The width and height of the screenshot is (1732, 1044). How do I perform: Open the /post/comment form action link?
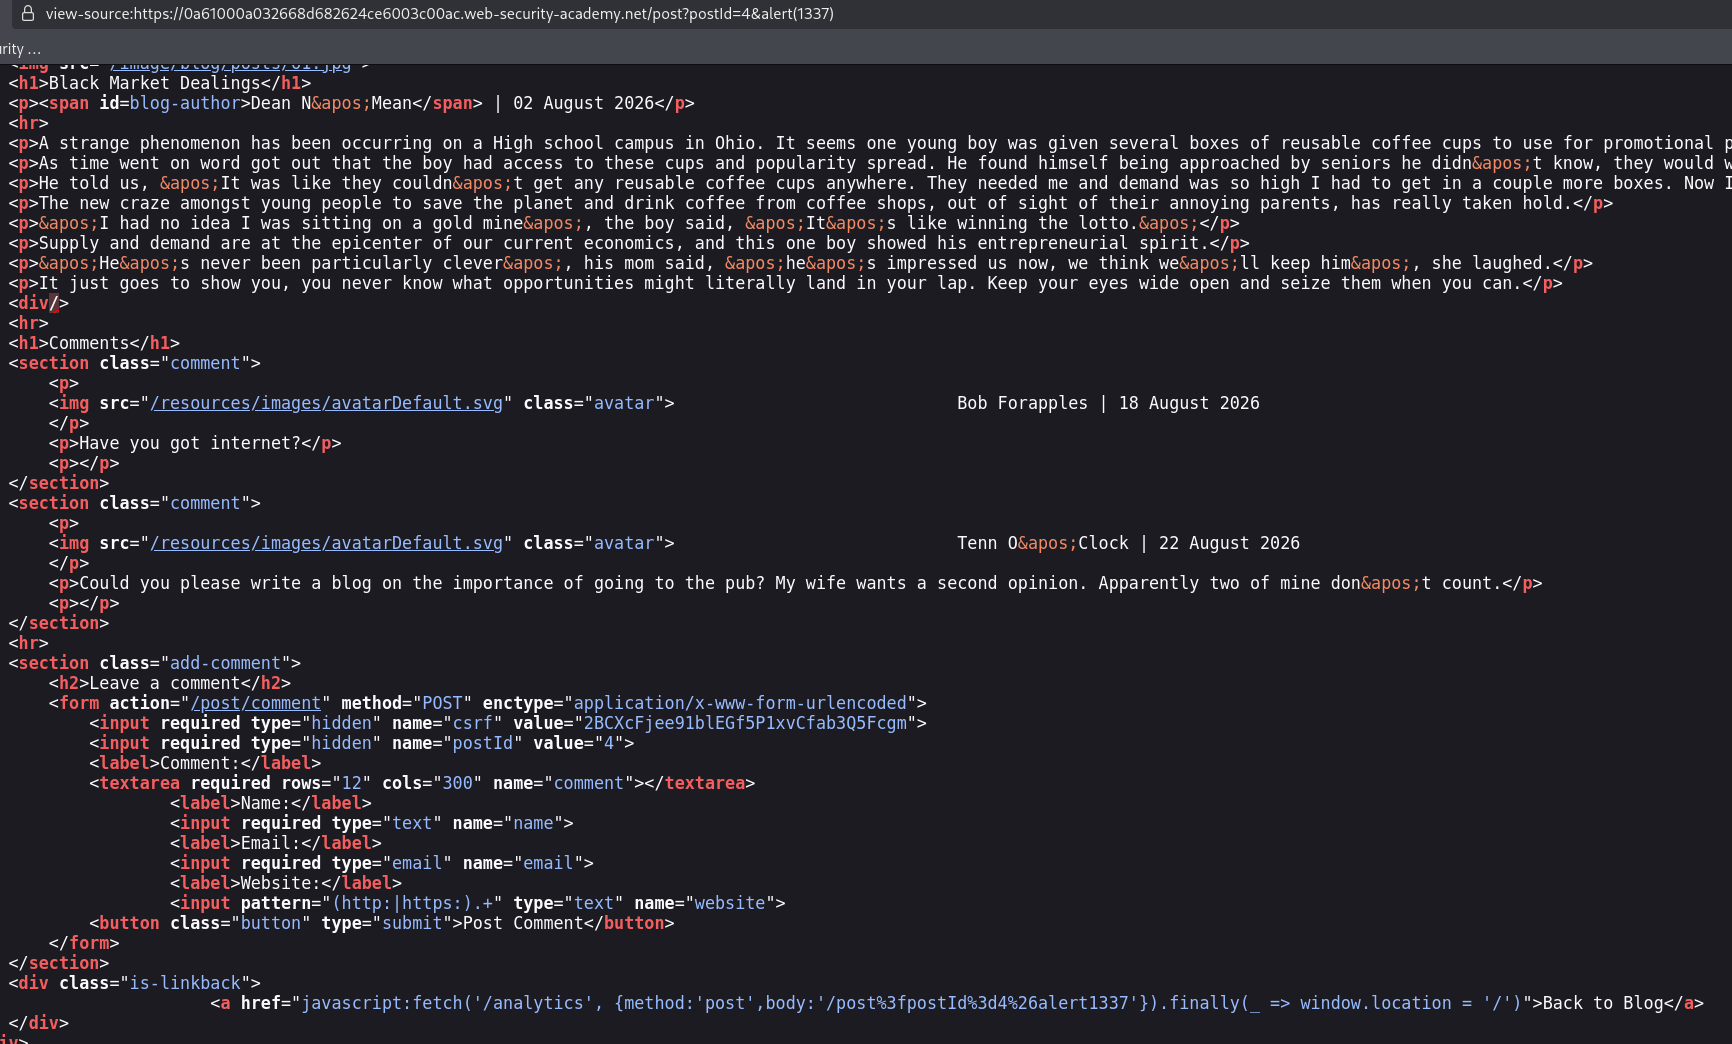tap(256, 703)
